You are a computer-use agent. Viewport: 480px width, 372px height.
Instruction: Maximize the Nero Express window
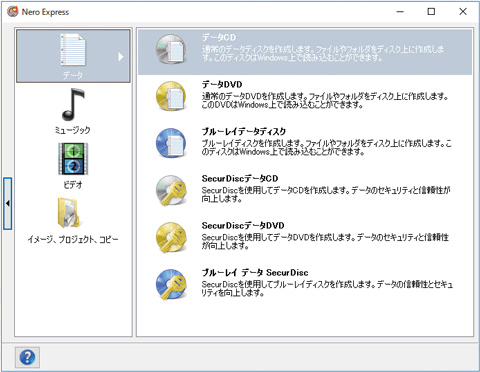tap(431, 12)
